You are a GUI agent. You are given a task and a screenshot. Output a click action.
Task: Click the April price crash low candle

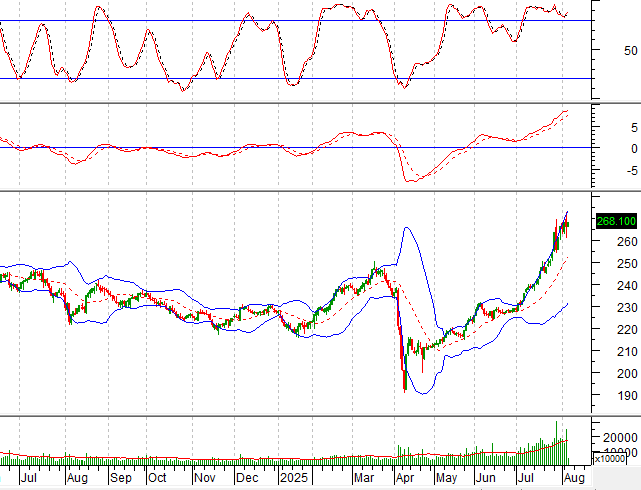(404, 388)
